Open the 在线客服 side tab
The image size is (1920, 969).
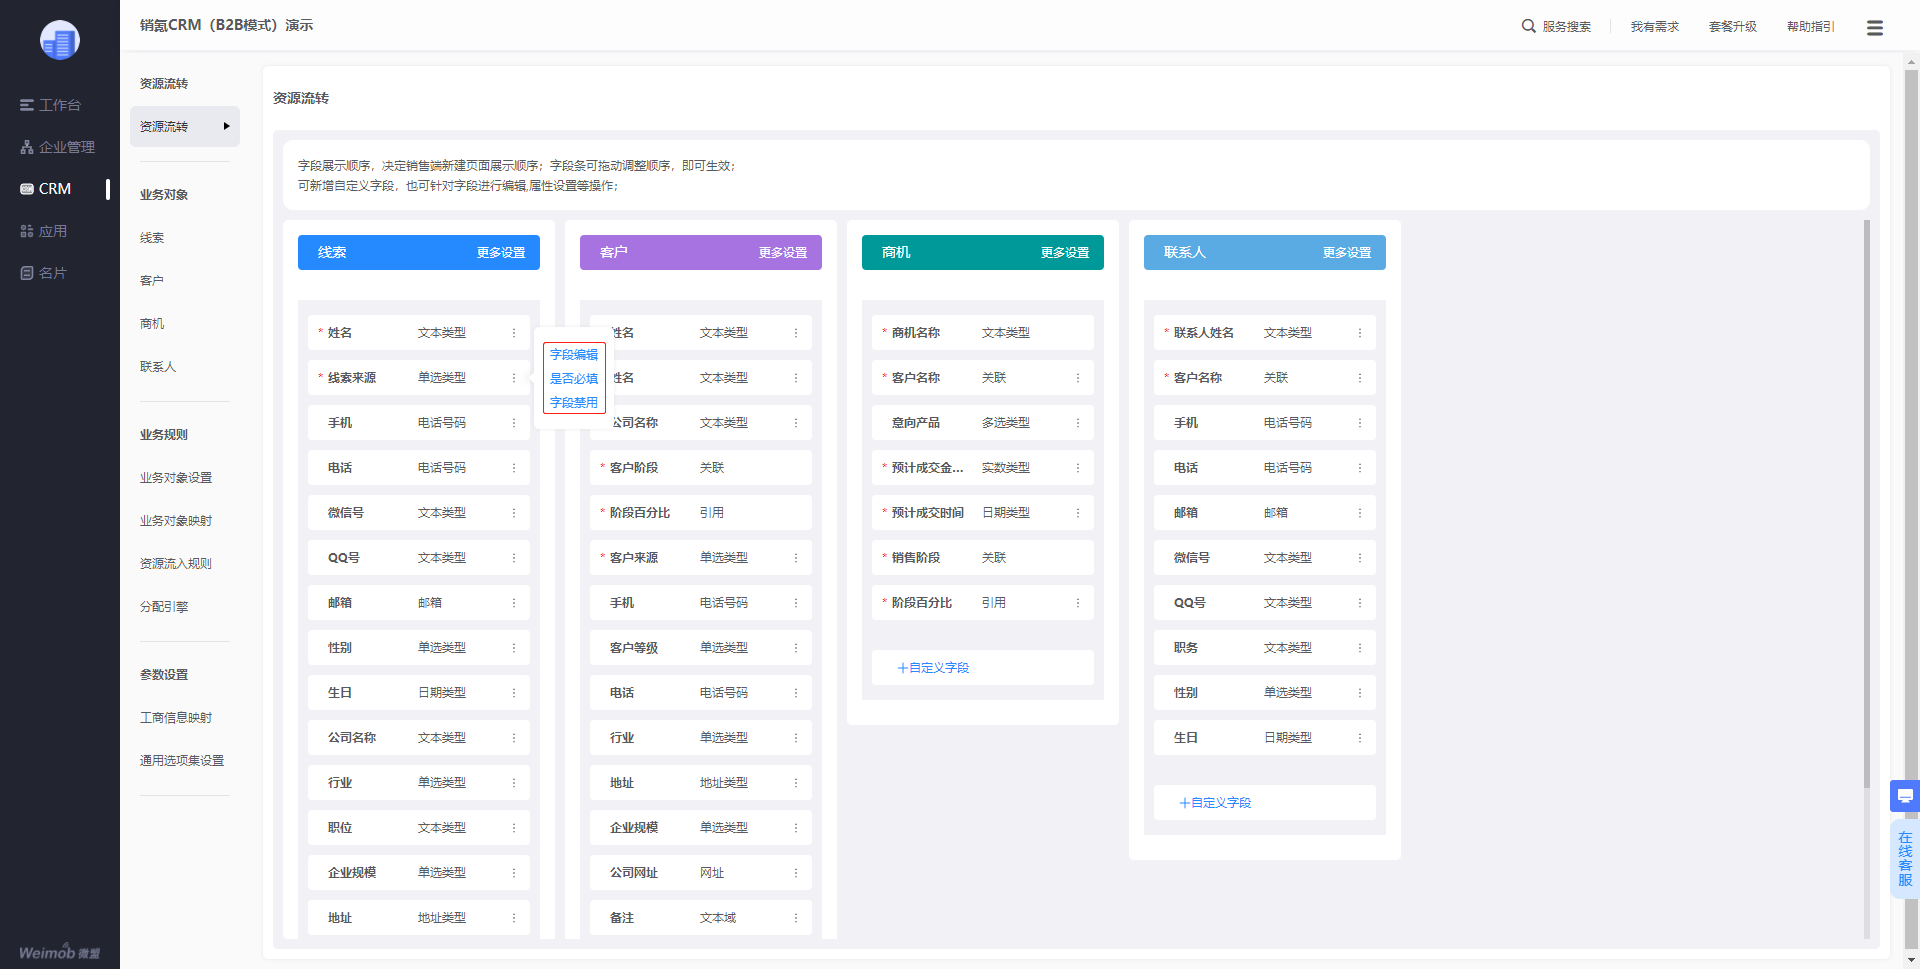pos(1905,859)
